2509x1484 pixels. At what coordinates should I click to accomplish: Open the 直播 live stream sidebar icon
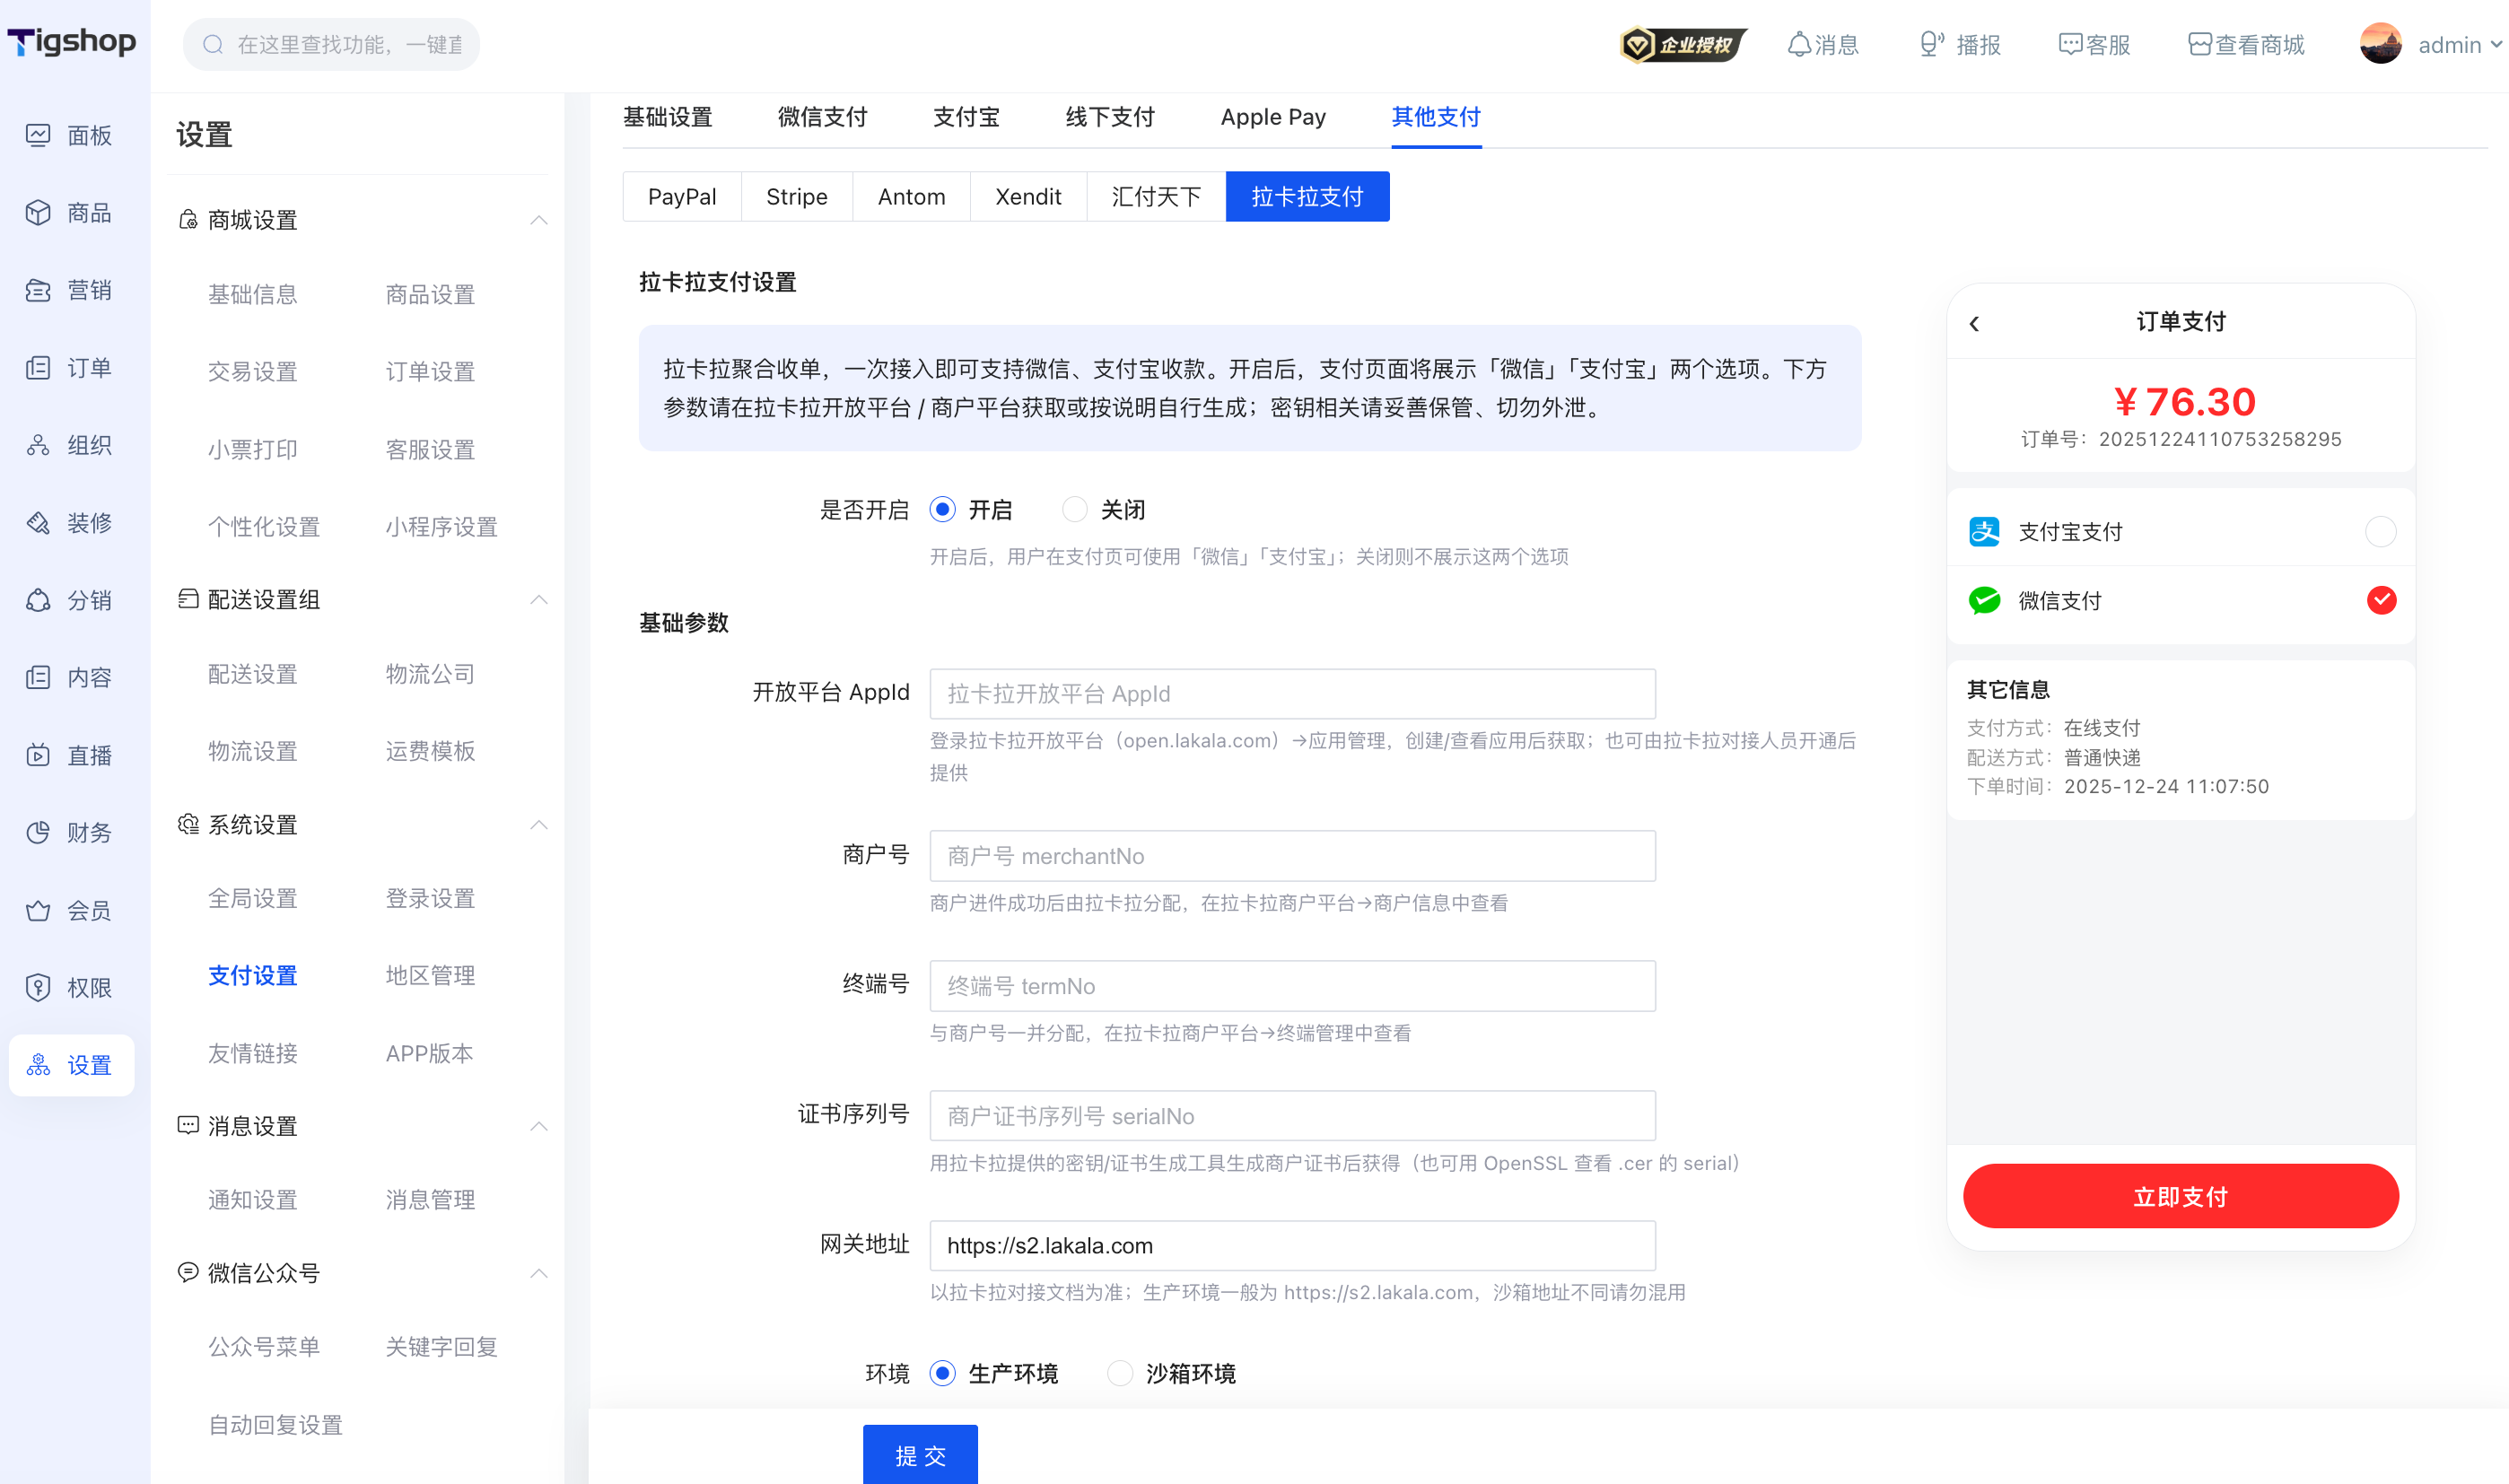[x=38, y=755]
